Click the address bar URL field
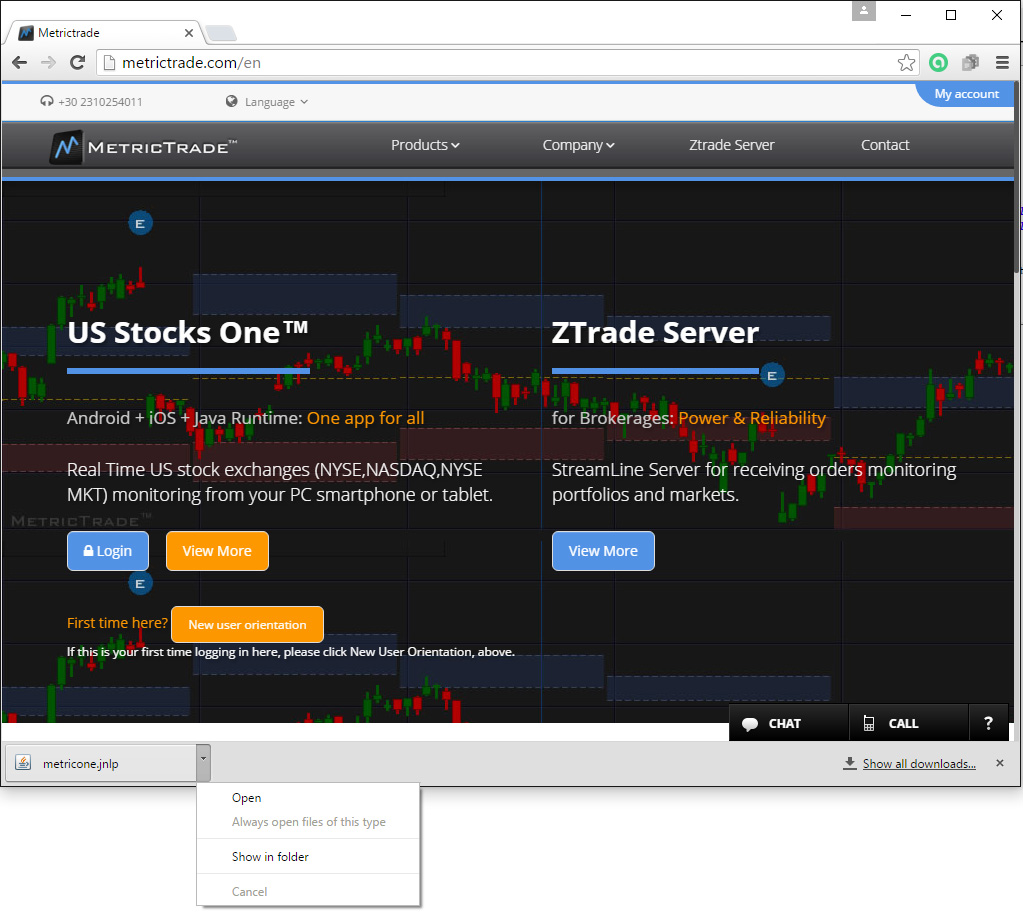Image resolution: width=1023 pixels, height=914 pixels. coord(508,63)
